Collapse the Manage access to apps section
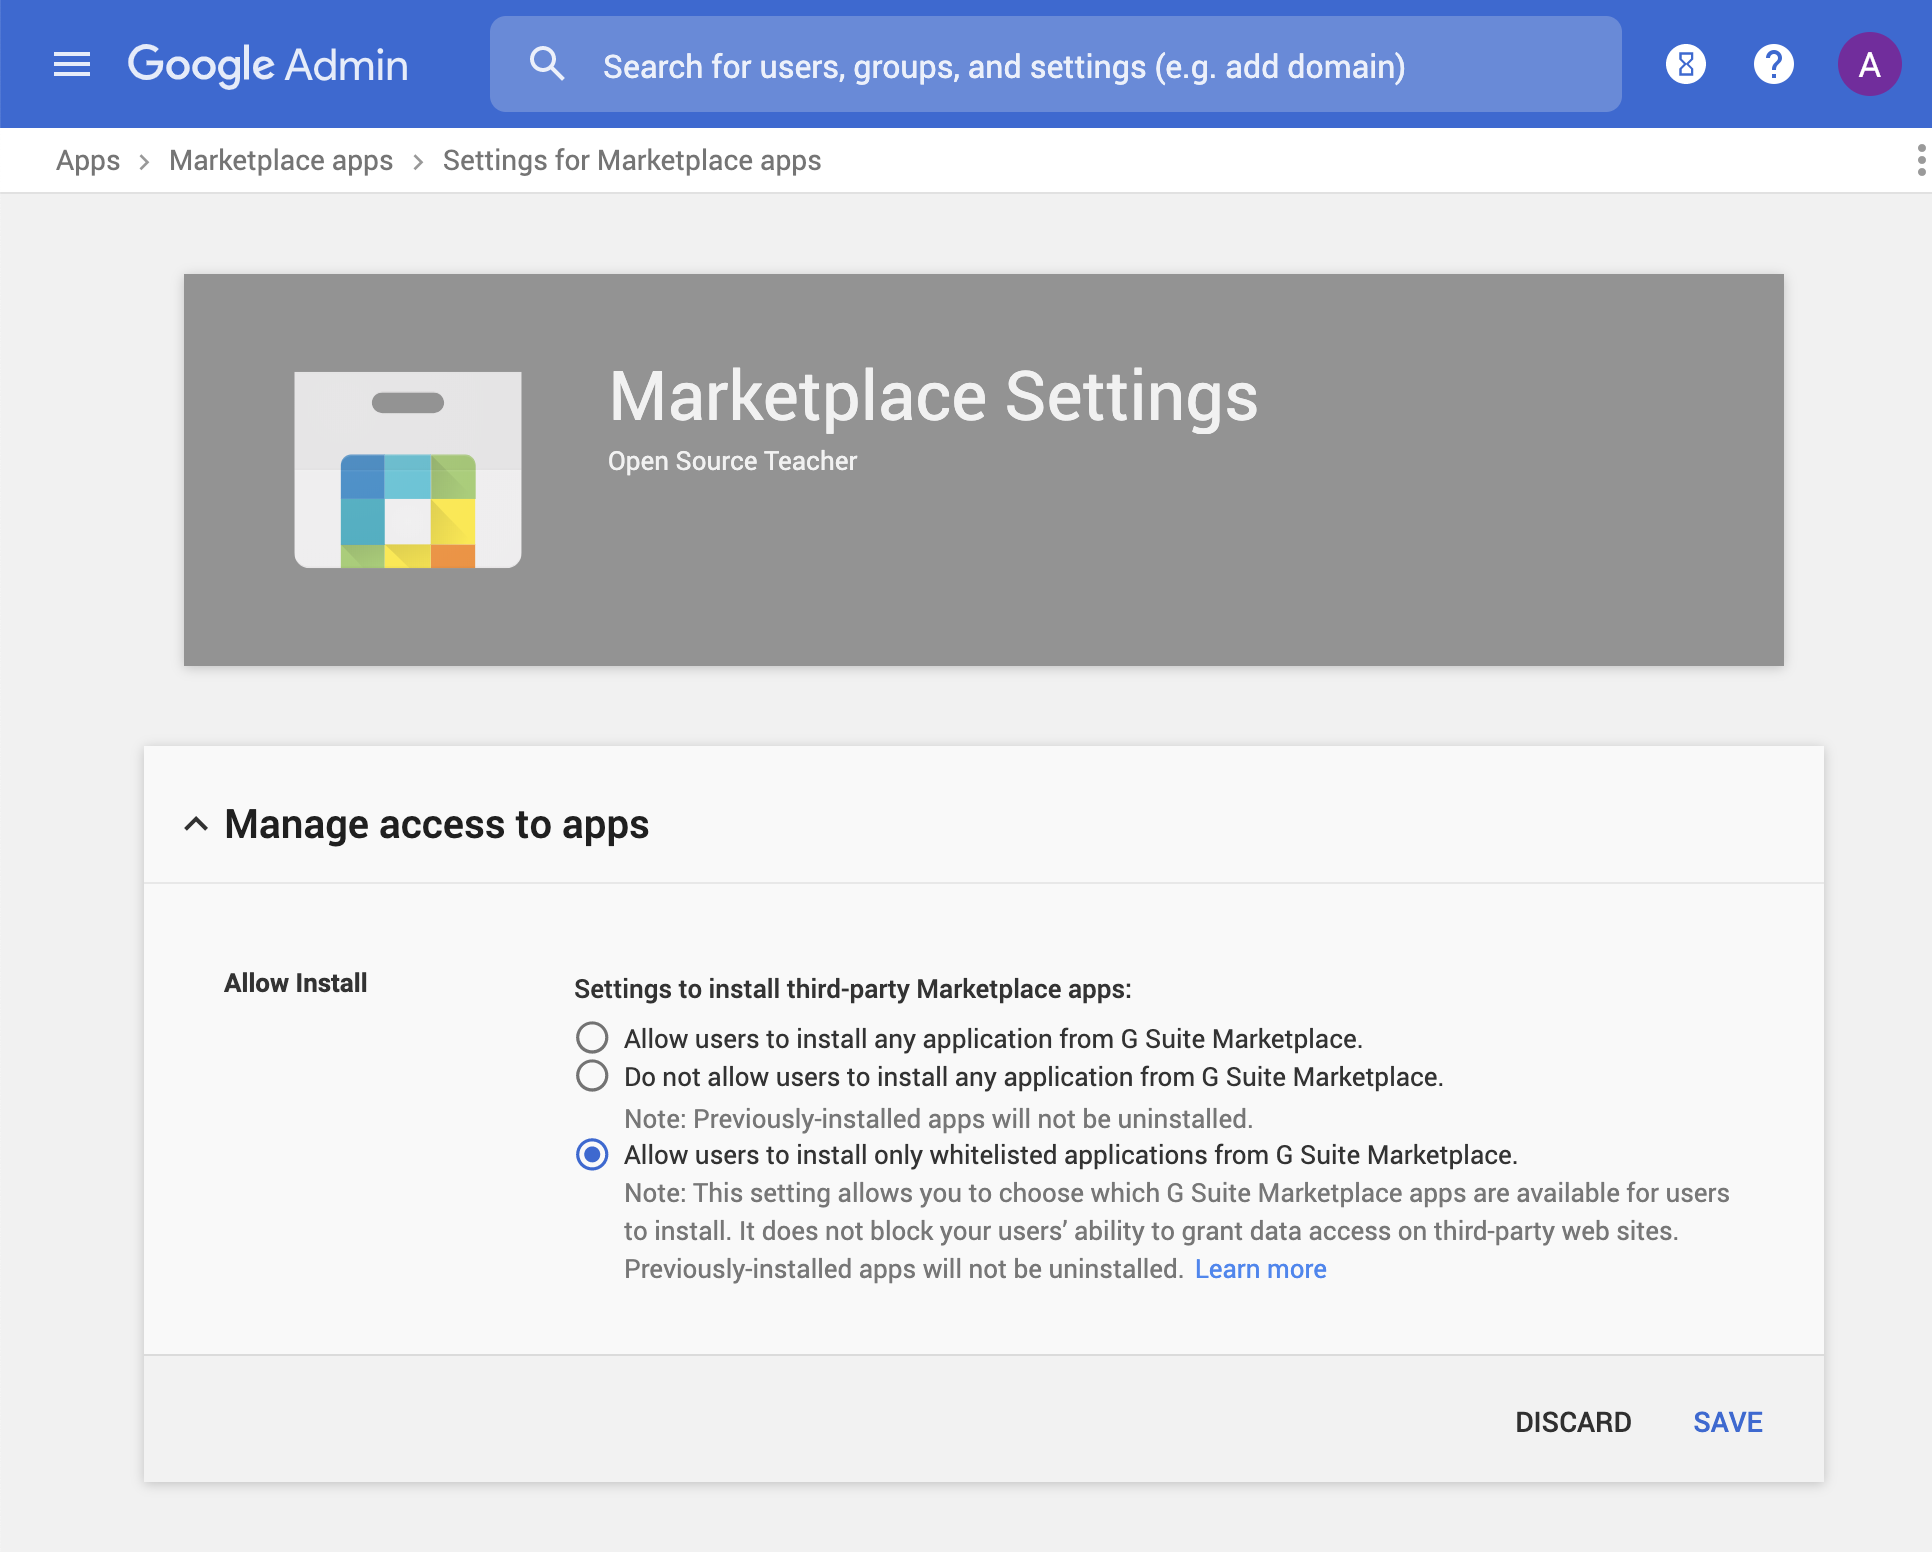Viewport: 1932px width, 1552px height. 196,825
